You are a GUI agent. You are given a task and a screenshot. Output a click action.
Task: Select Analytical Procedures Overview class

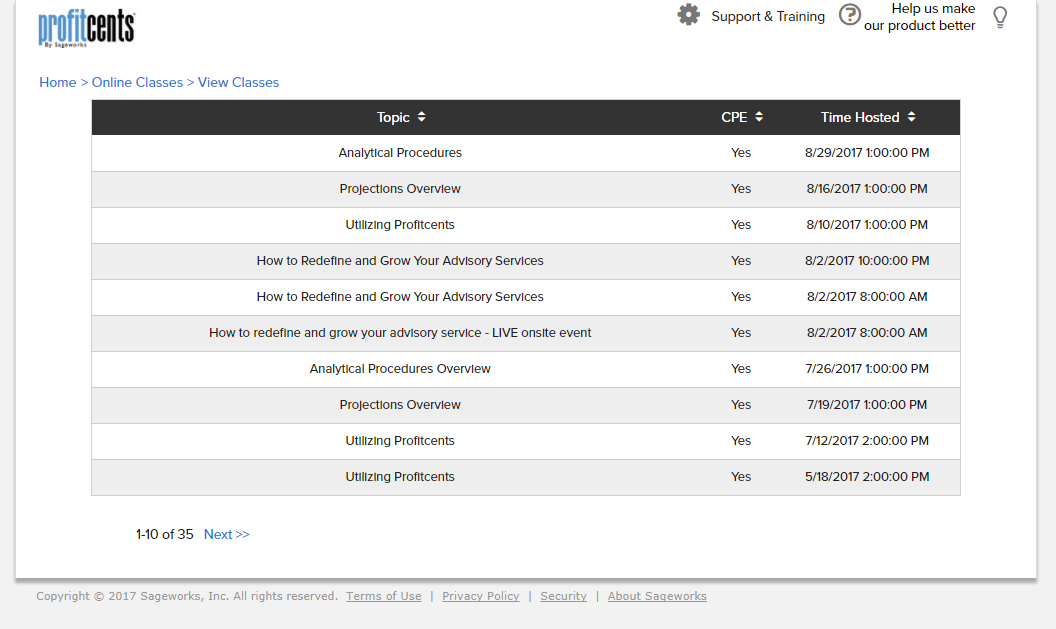click(x=526, y=369)
